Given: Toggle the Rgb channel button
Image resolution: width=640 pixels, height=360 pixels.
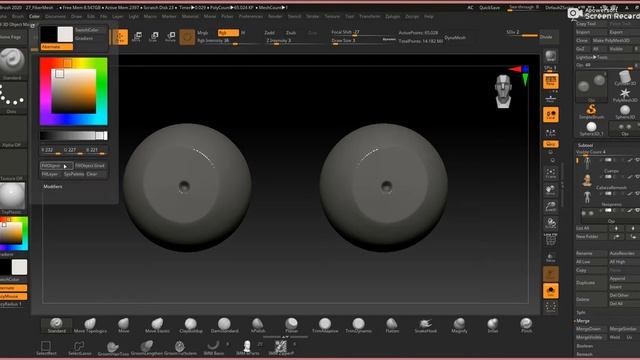Looking at the screenshot, I should point(228,33).
